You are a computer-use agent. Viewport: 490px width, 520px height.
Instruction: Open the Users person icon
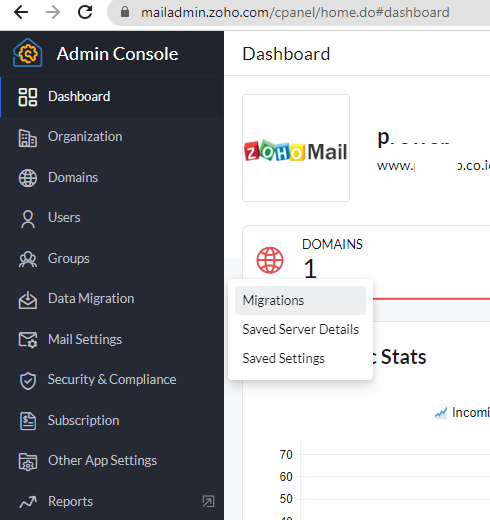pos(28,219)
